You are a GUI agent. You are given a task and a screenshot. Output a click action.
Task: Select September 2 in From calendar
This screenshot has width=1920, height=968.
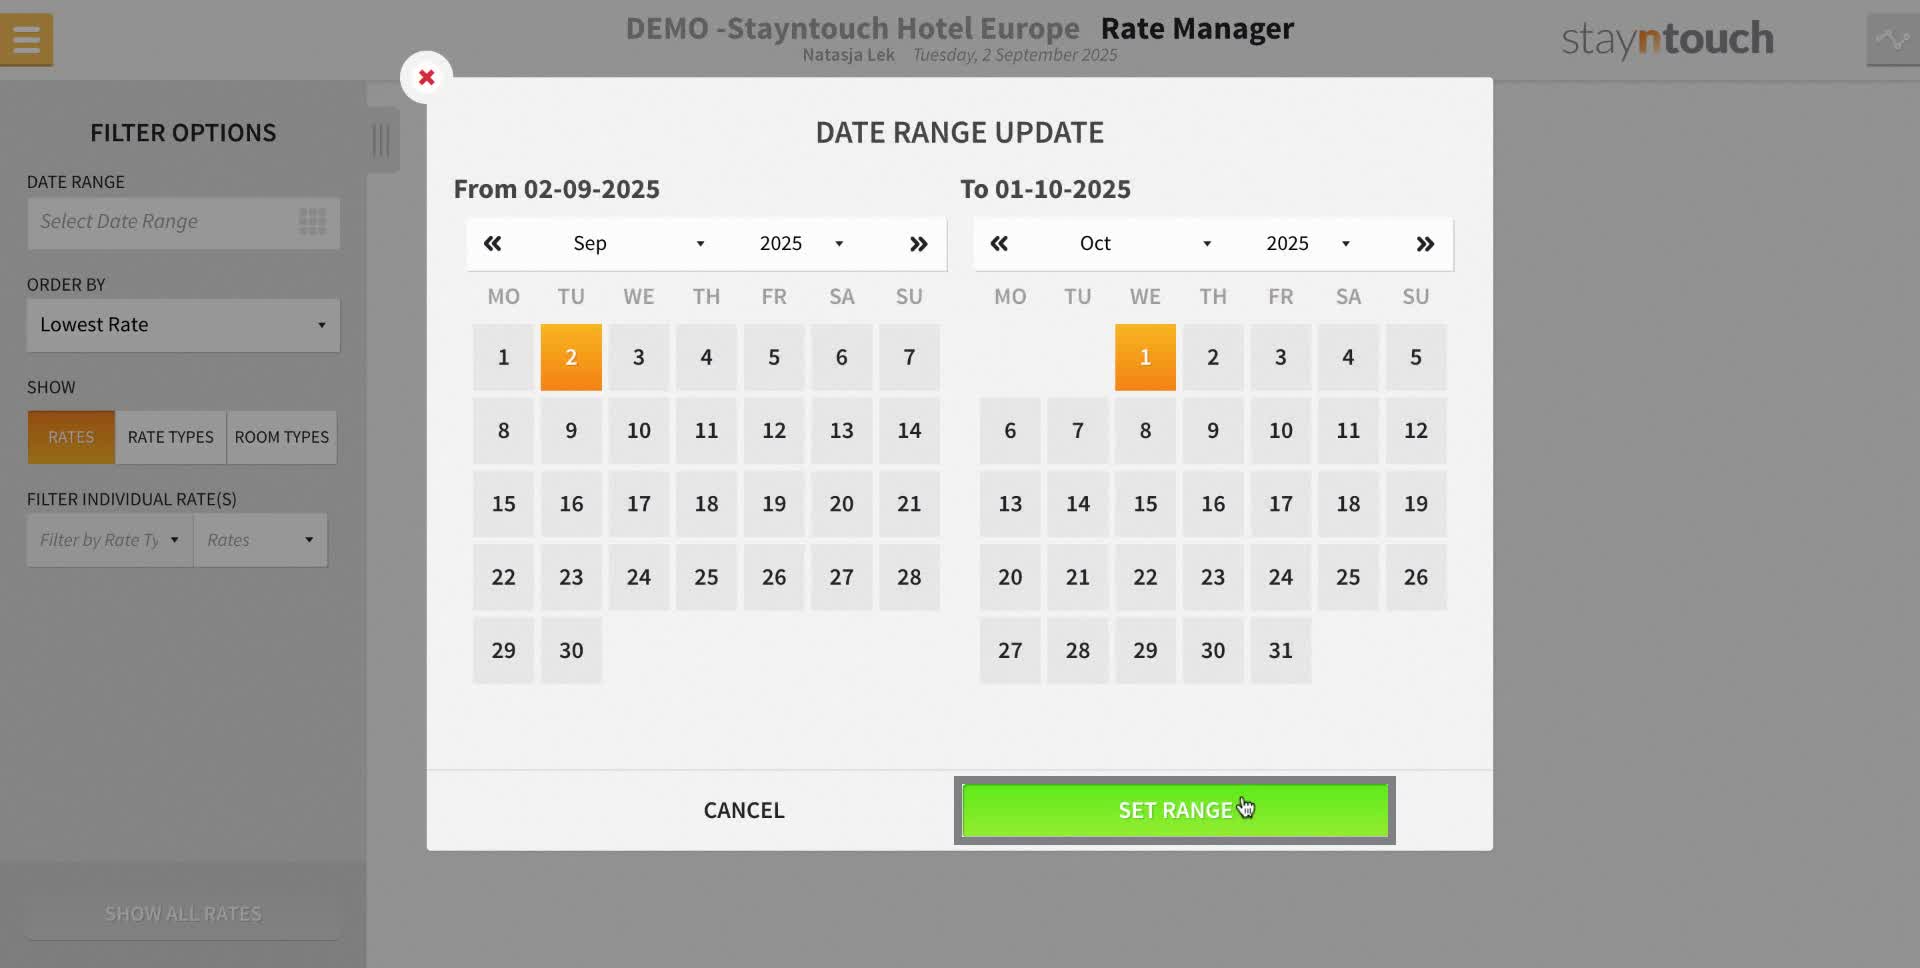point(571,357)
